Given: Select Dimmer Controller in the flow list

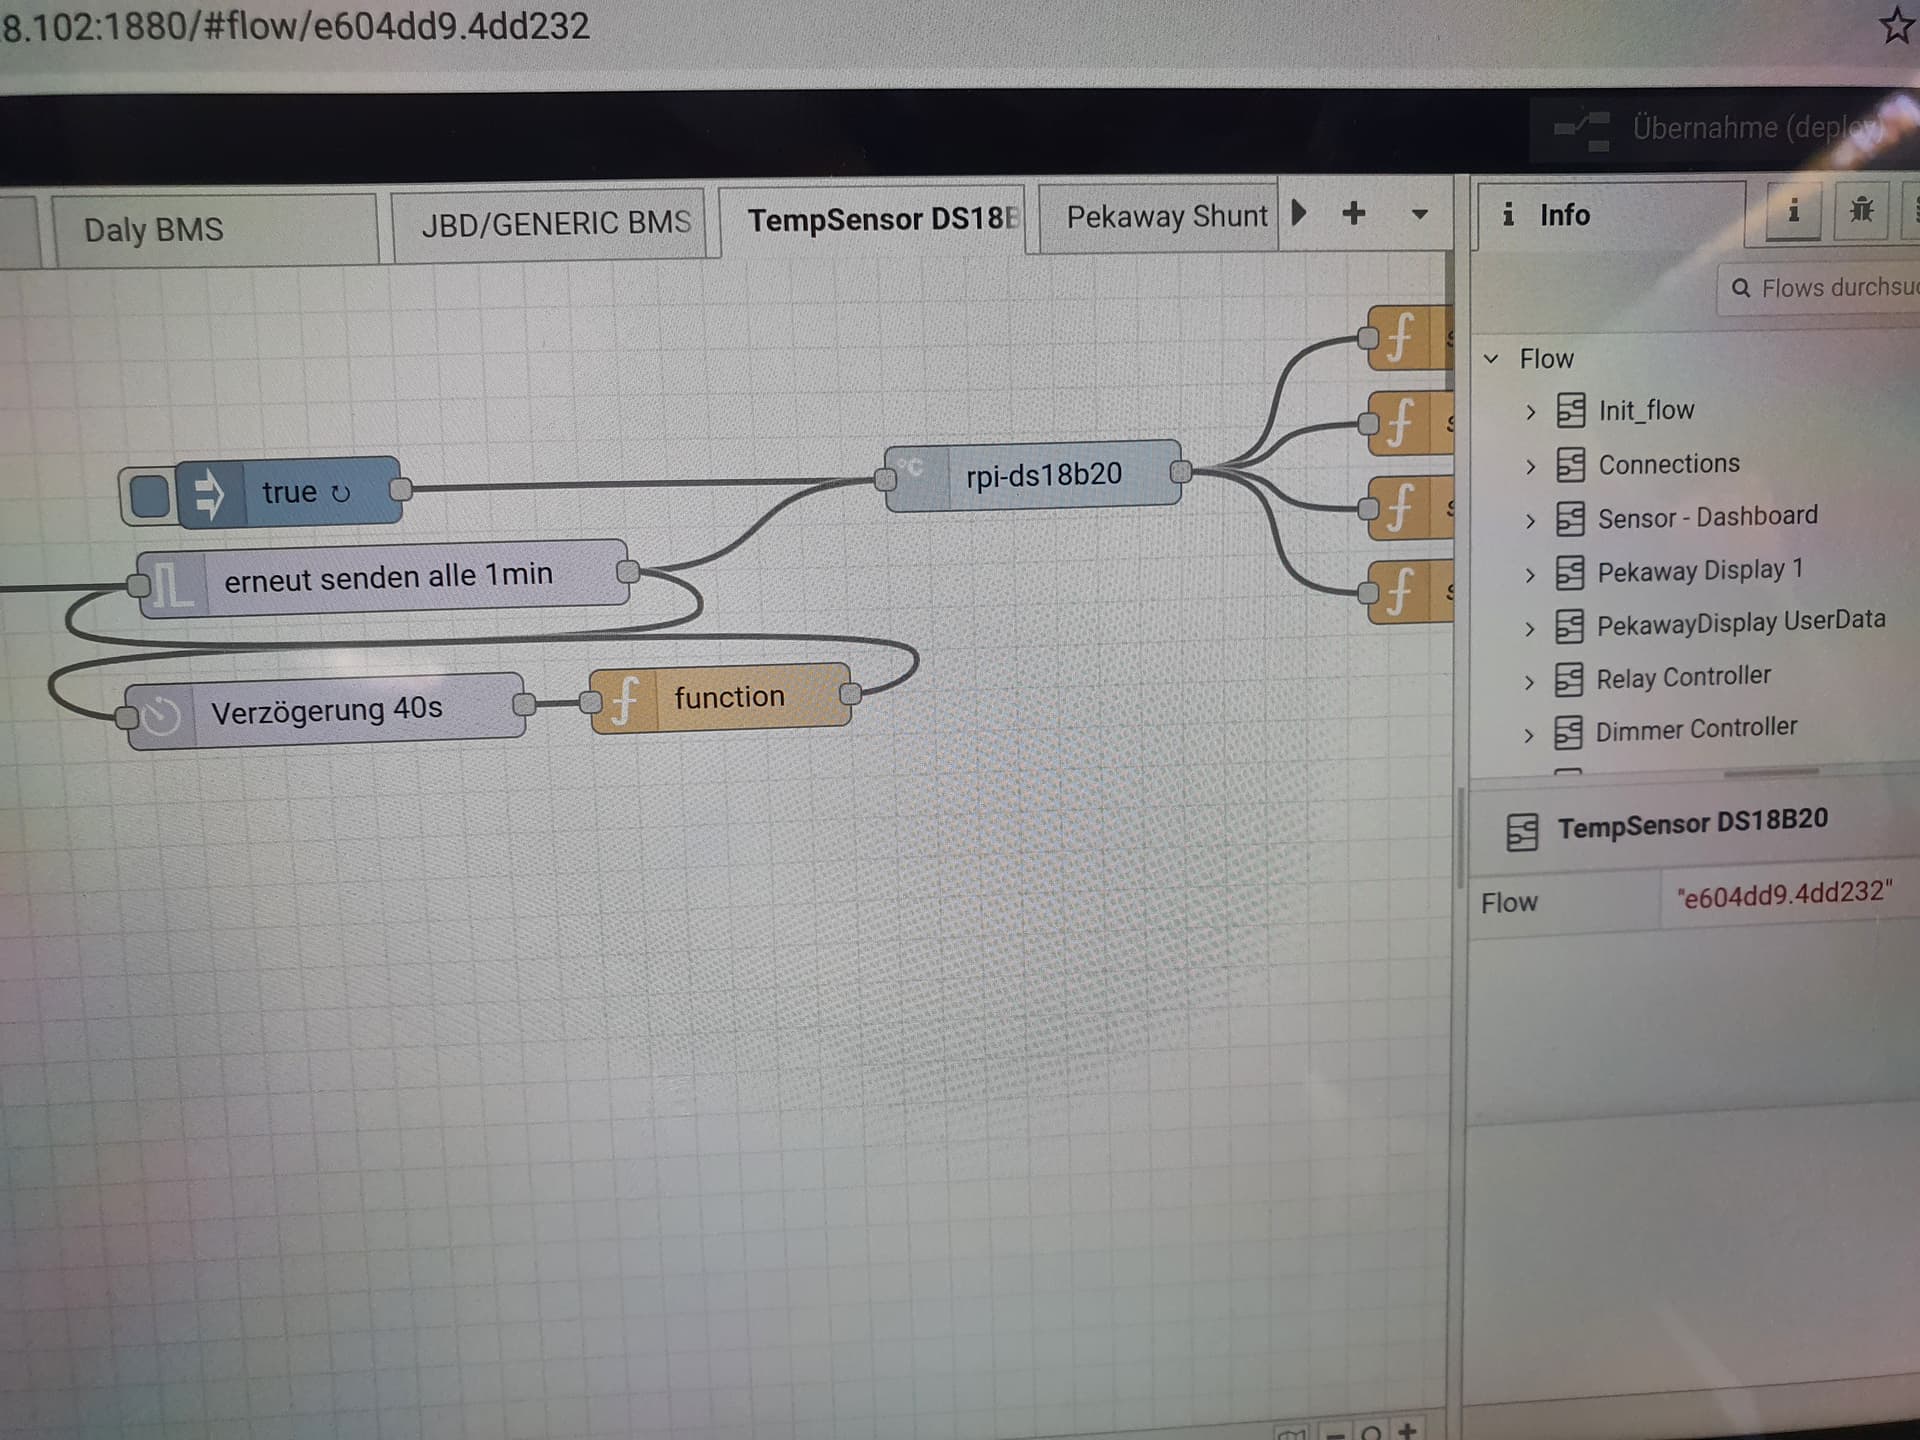Looking at the screenshot, I should click(x=1696, y=729).
